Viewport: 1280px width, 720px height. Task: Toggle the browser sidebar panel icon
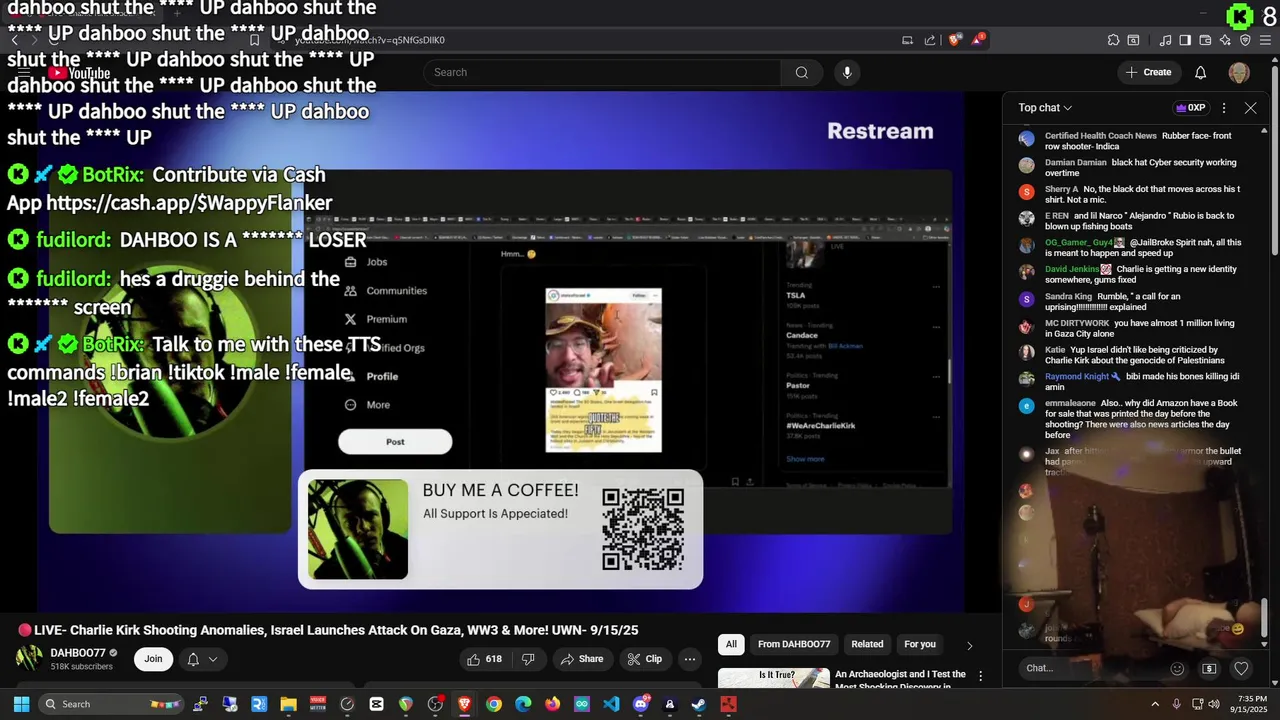(1185, 40)
